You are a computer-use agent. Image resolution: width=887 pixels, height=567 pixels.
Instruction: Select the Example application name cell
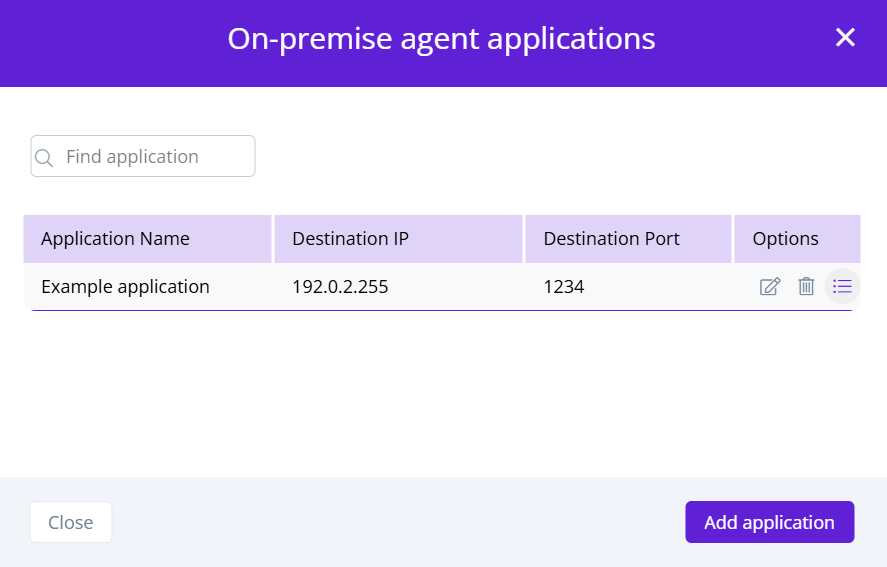(125, 287)
